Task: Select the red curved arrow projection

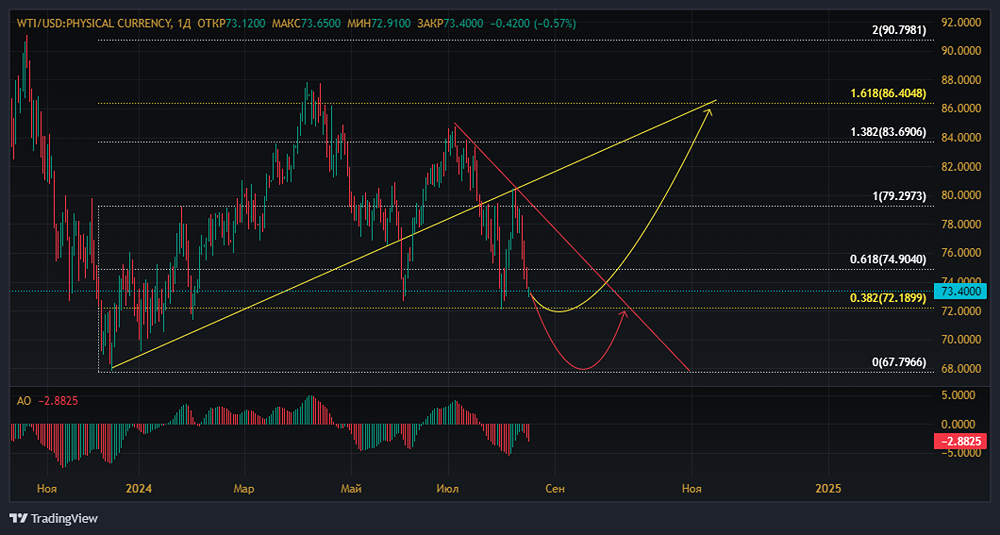Action: (x=584, y=369)
